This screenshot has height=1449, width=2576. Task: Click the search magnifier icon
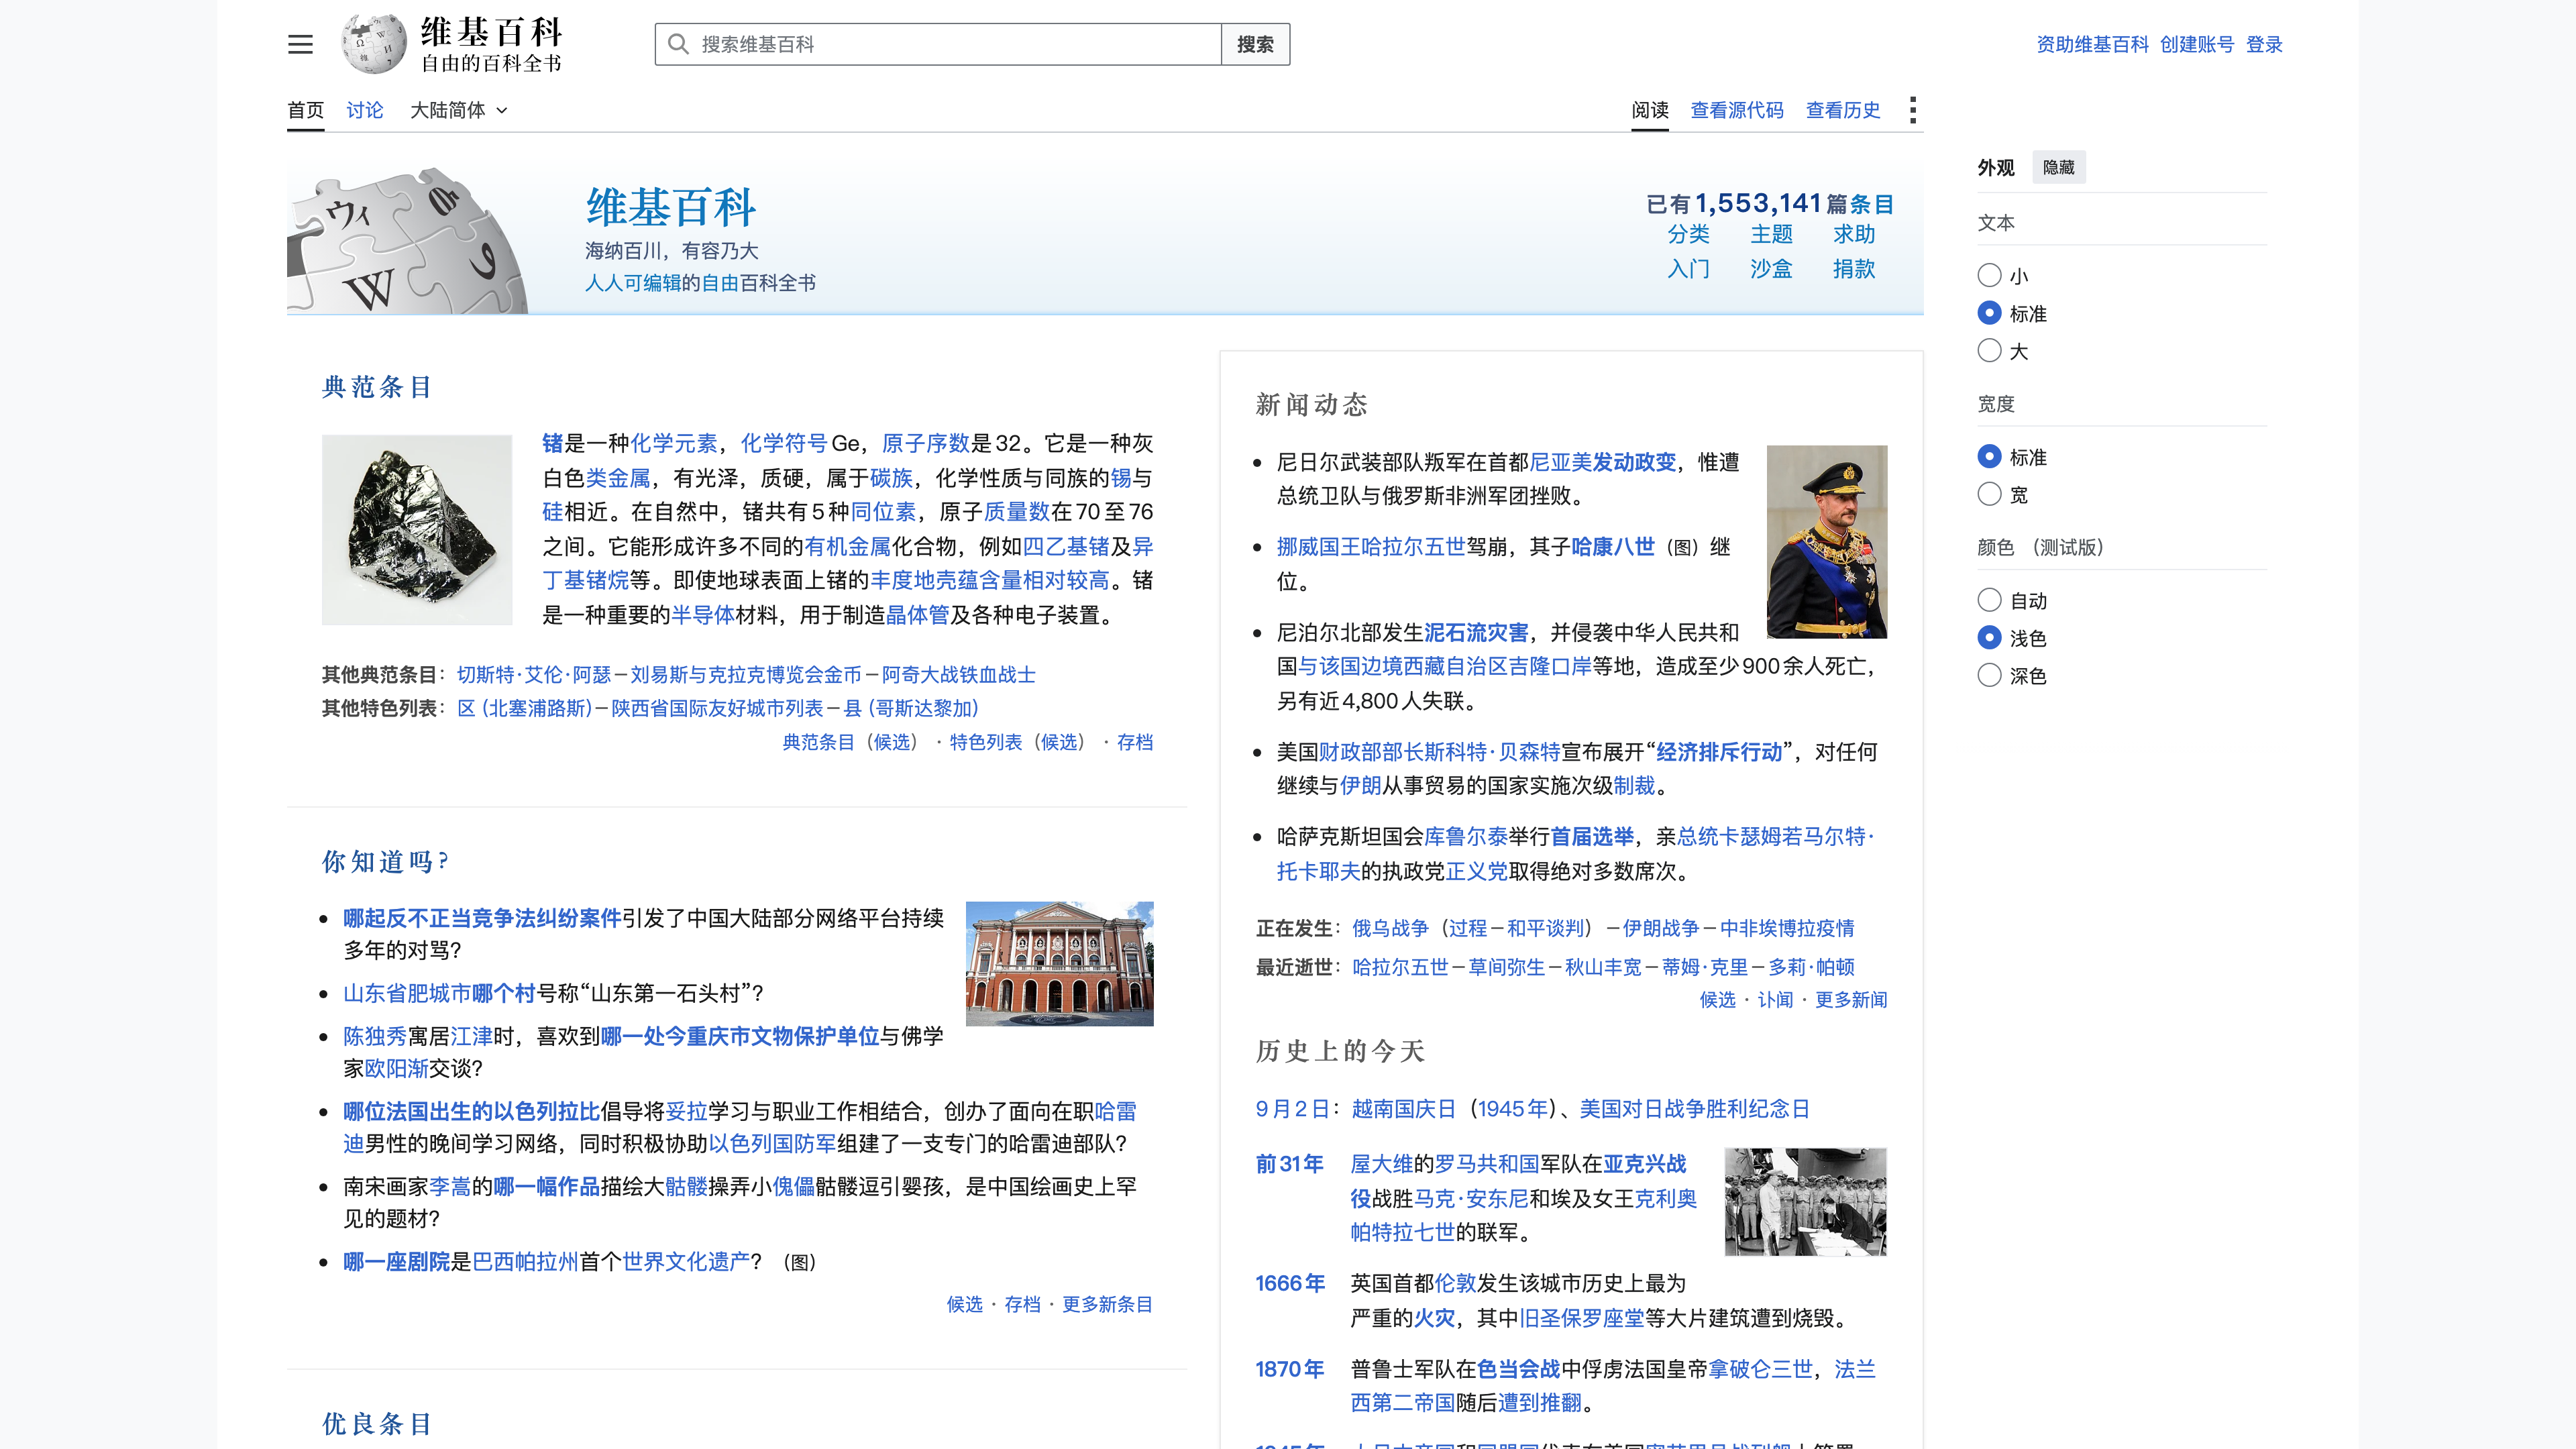point(678,44)
